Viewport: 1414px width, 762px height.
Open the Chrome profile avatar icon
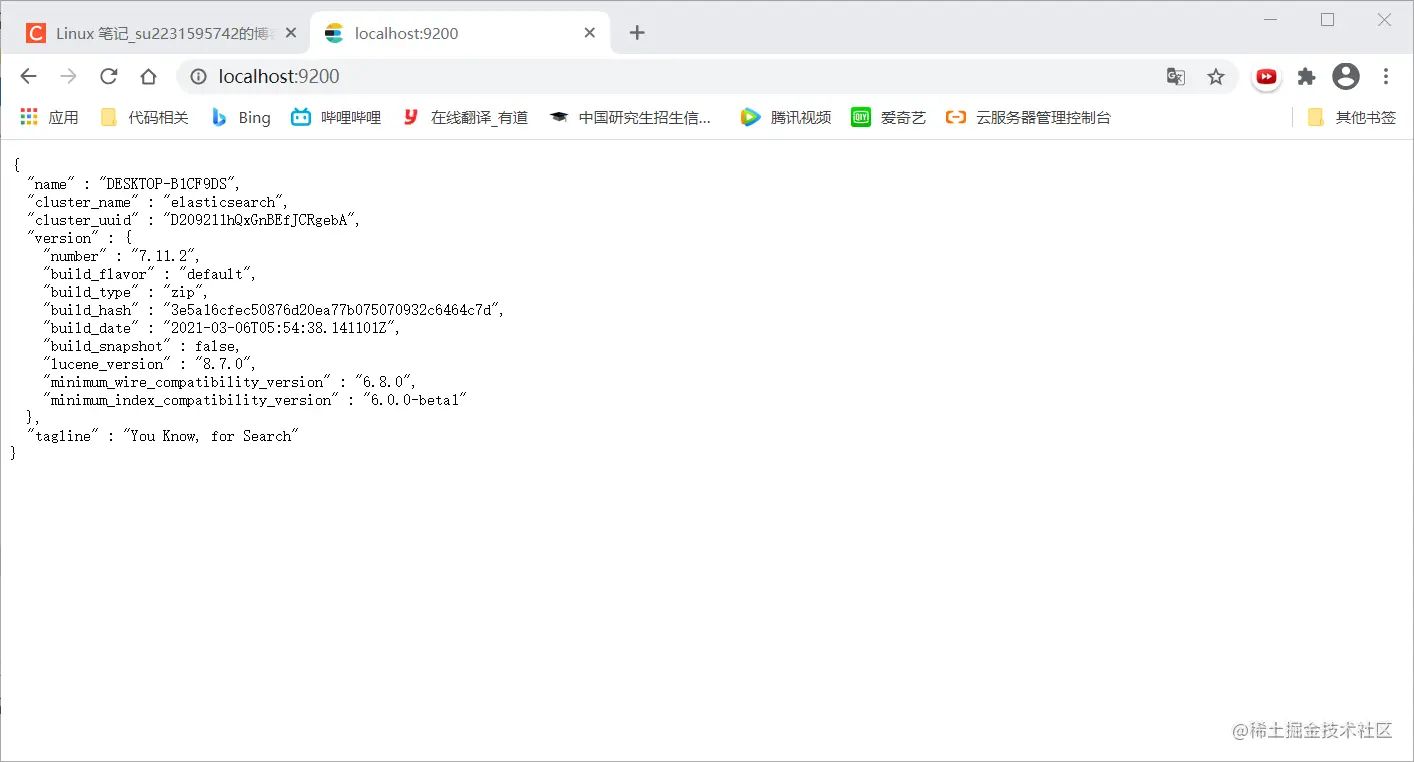coord(1346,76)
